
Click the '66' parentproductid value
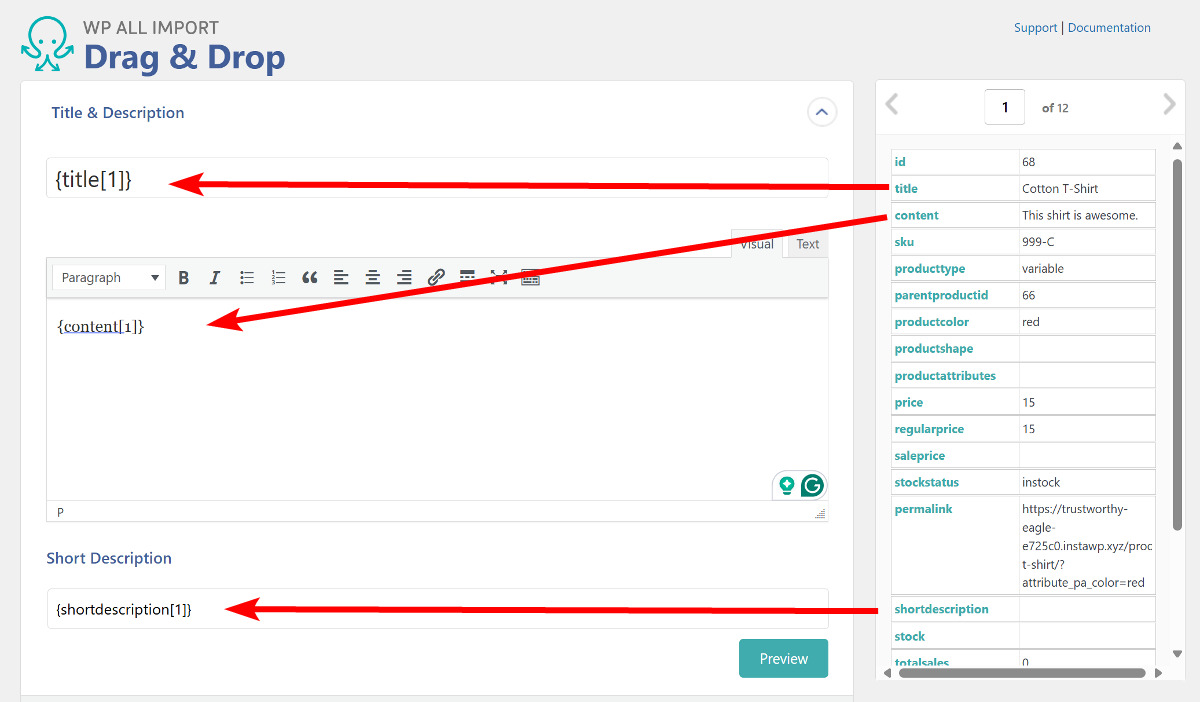point(1029,295)
